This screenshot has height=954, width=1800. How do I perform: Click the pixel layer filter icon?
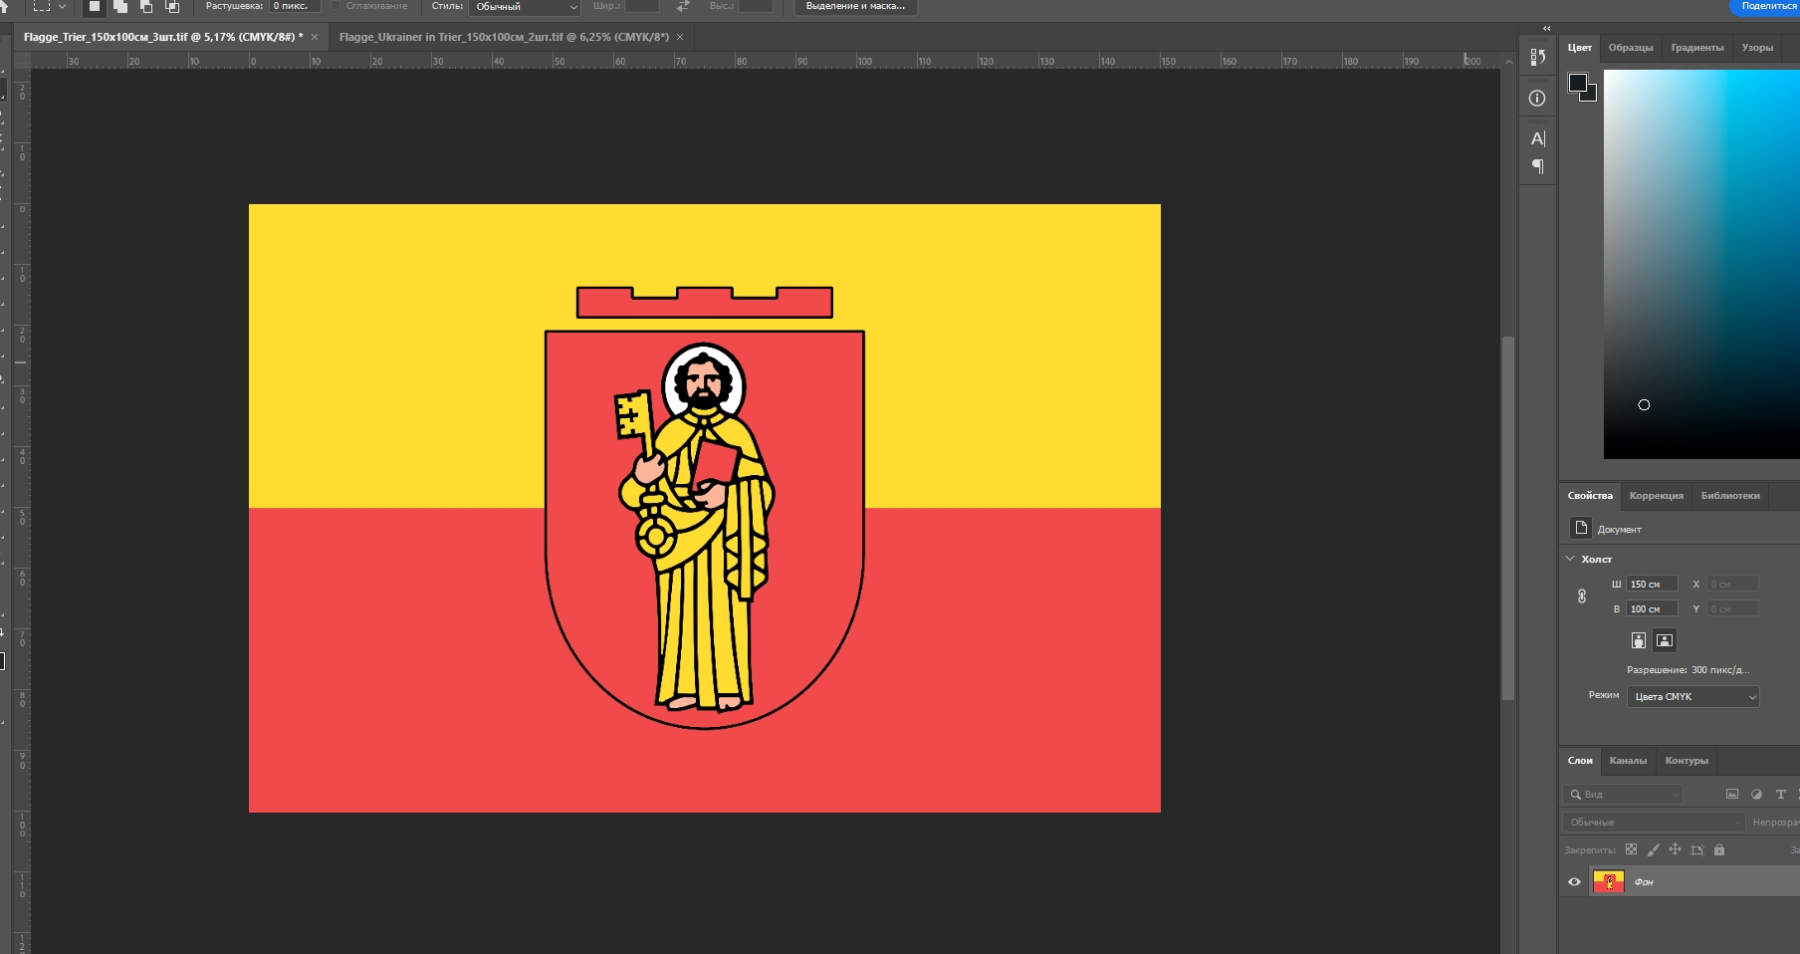point(1732,794)
